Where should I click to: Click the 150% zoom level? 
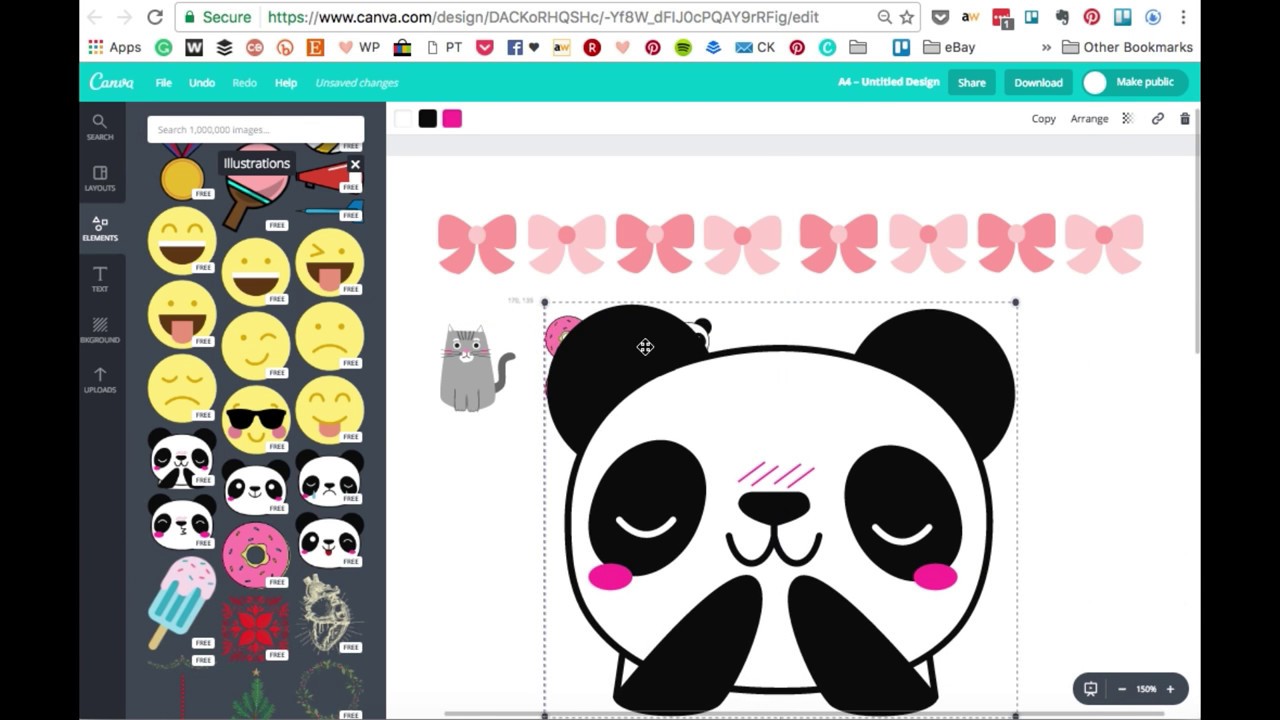tap(1146, 689)
